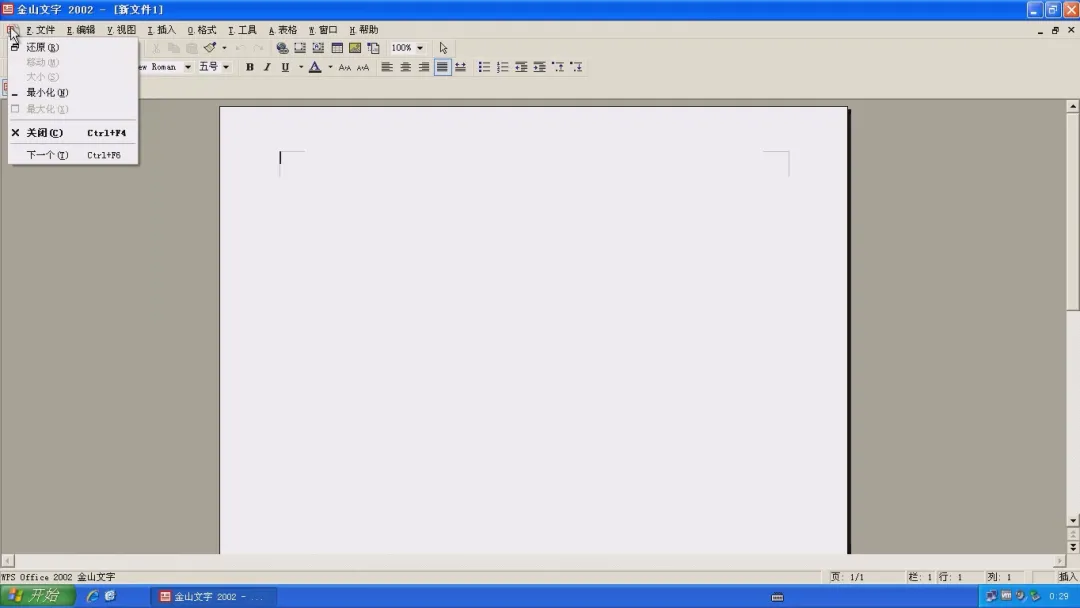
Task: Expand the font color dropdown arrow
Action: click(331, 67)
